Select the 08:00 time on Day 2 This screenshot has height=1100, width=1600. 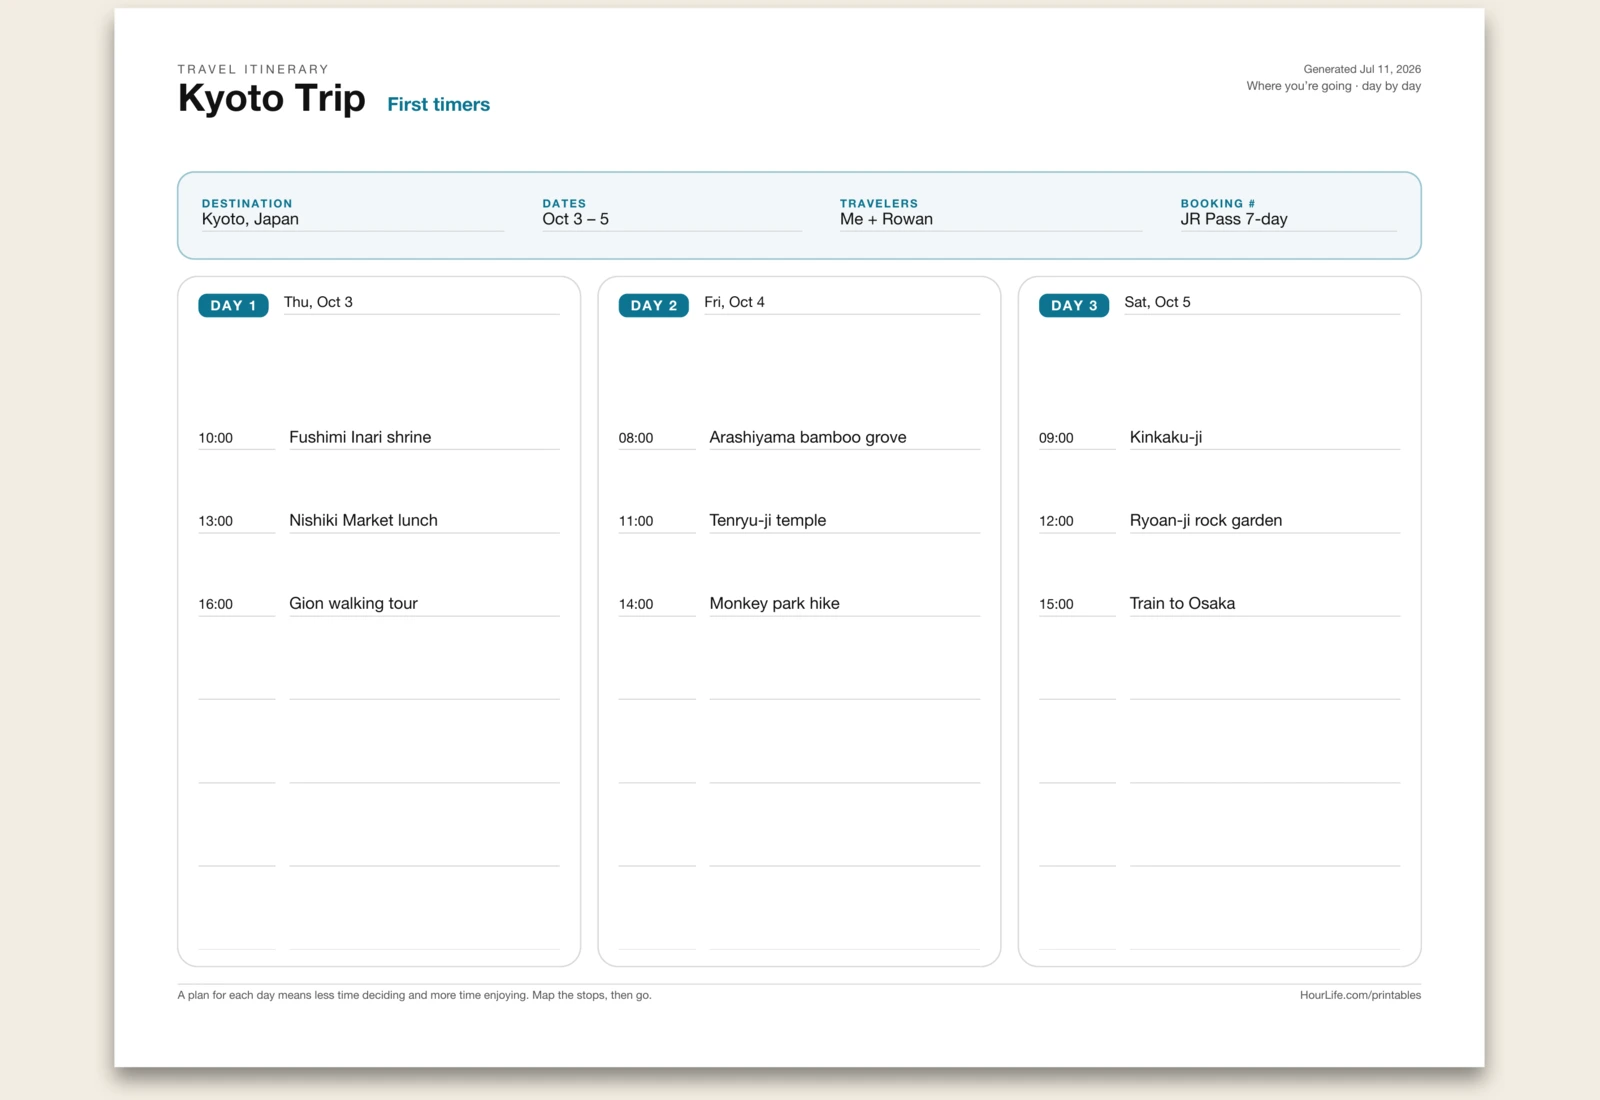point(656,438)
